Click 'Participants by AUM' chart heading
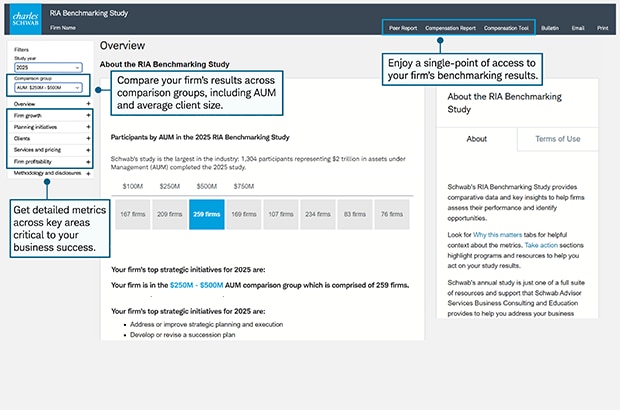Screen dimensions: 620x410 tap(200, 137)
